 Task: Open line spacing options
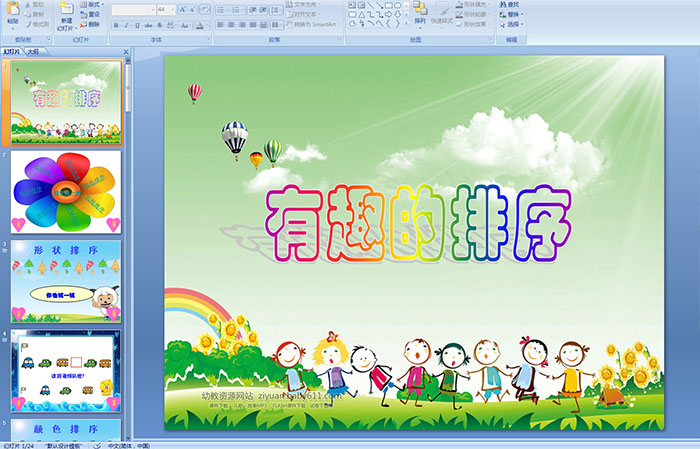click(x=276, y=10)
